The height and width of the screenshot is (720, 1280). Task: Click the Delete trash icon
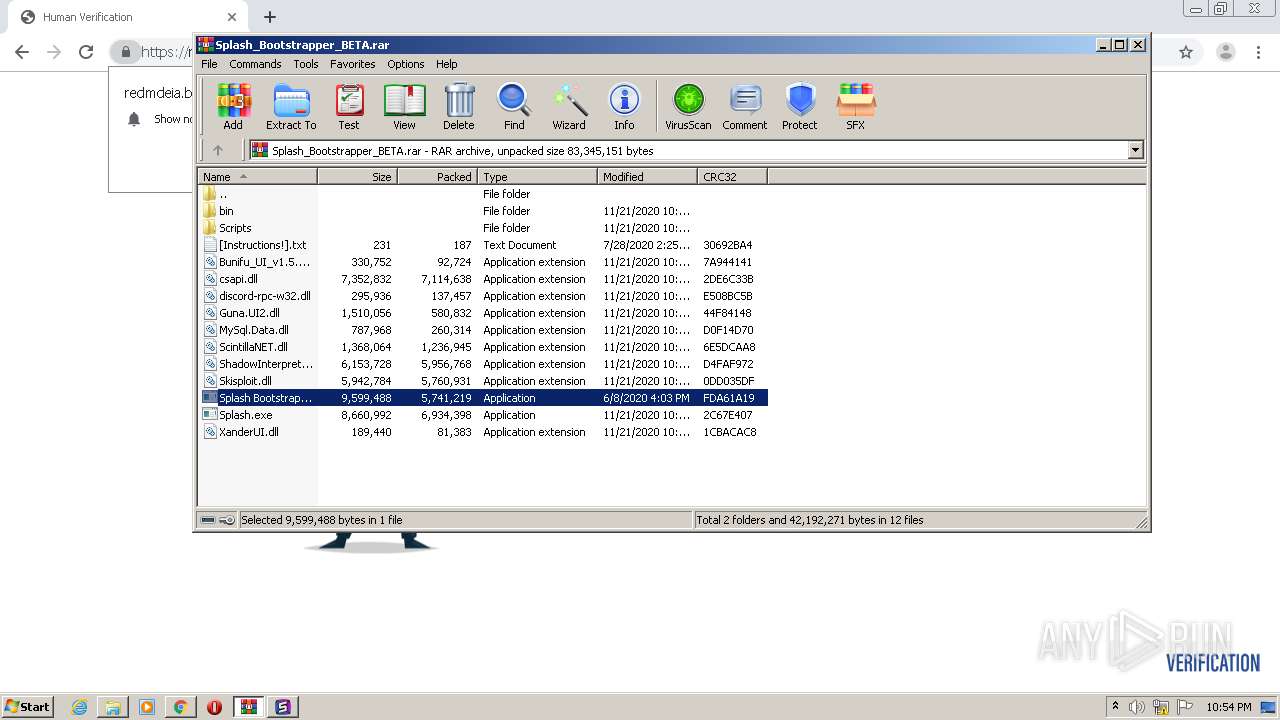click(459, 106)
